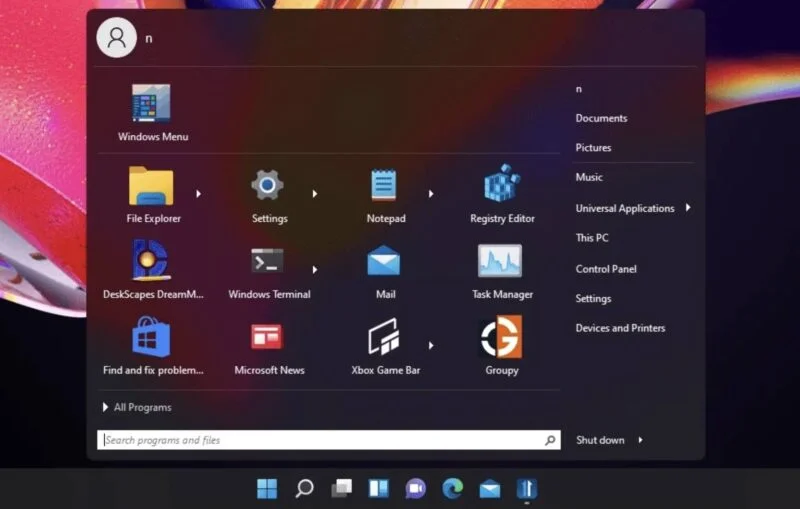Image resolution: width=800 pixels, height=509 pixels.
Task: Open Music folder link
Action: click(589, 177)
